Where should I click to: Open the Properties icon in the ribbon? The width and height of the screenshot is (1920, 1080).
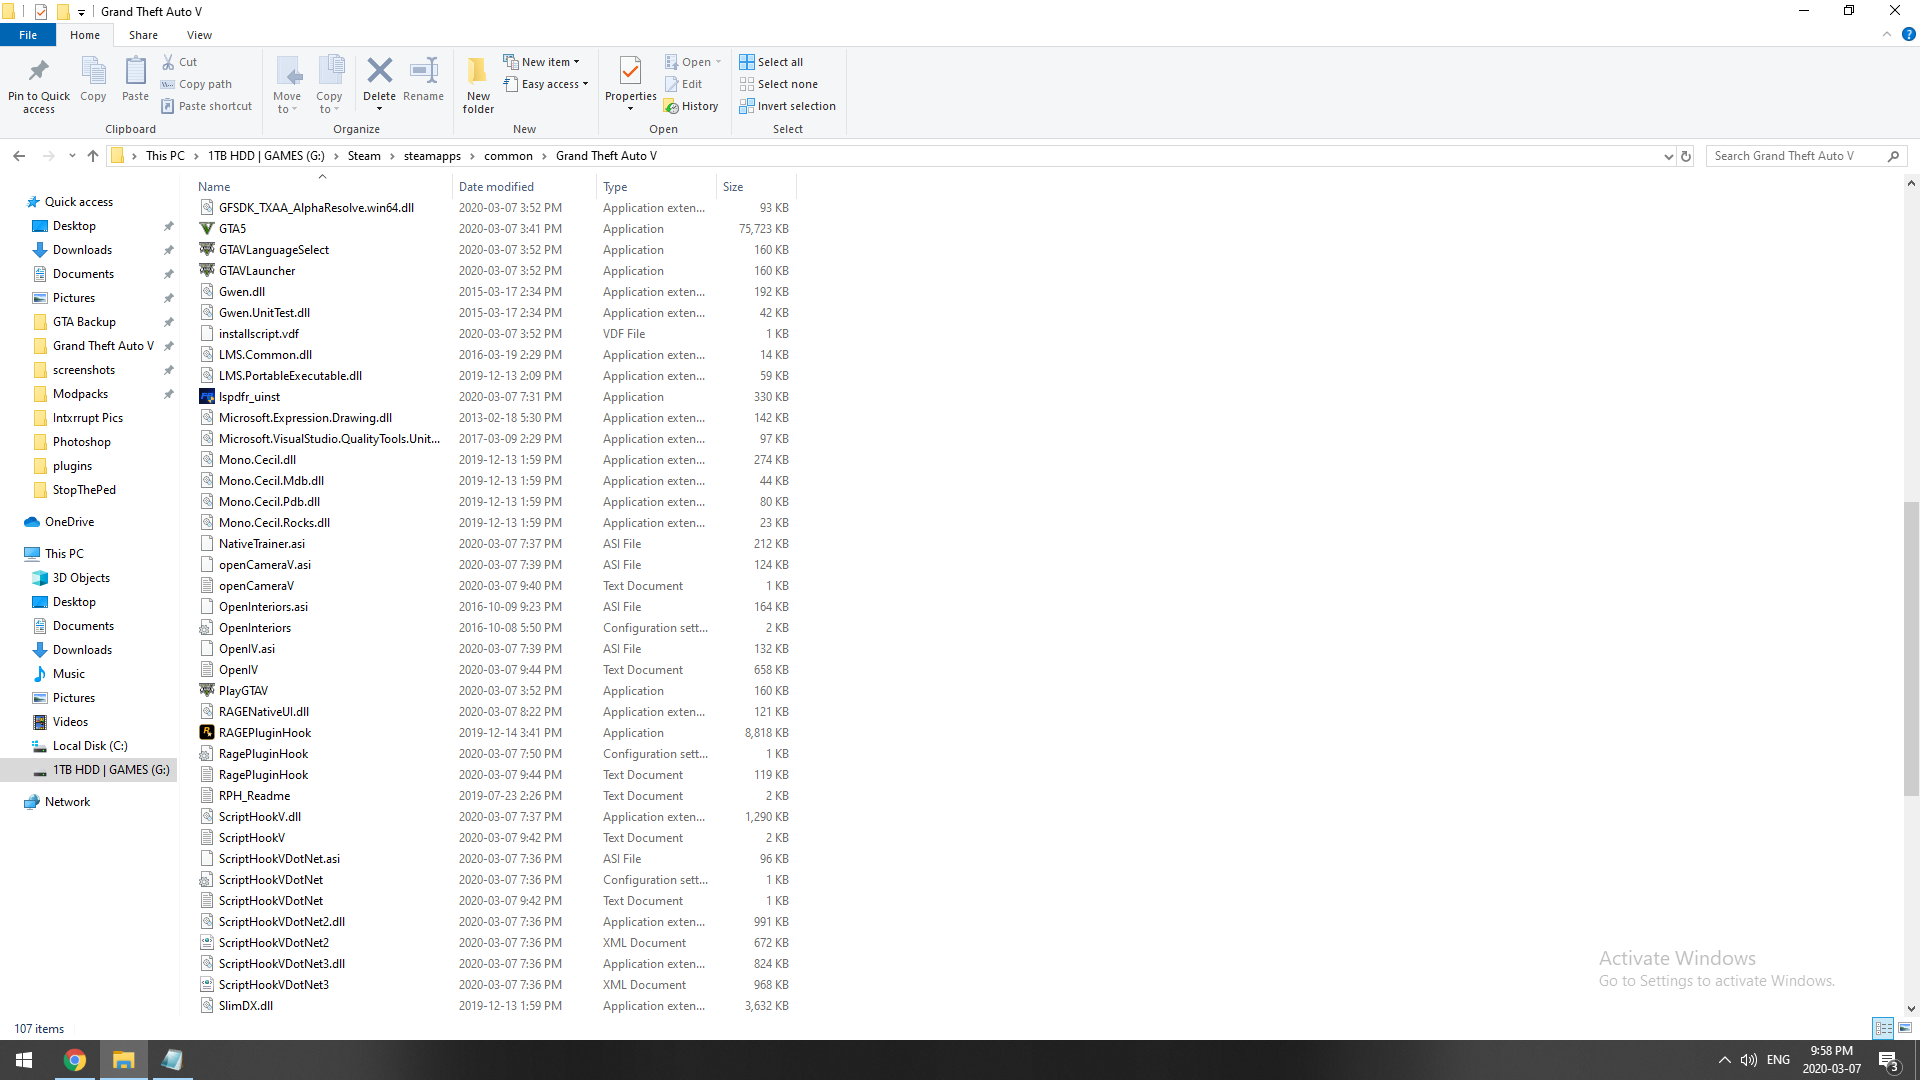(x=630, y=72)
